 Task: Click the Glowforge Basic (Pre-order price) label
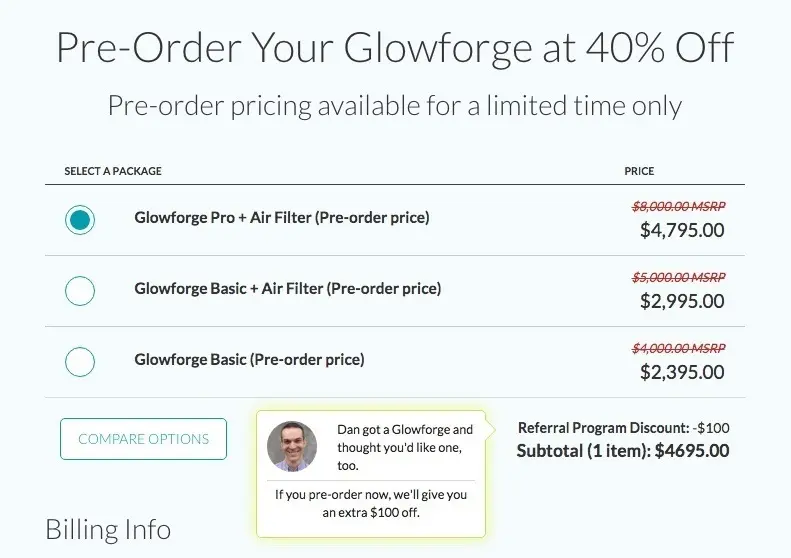(249, 360)
